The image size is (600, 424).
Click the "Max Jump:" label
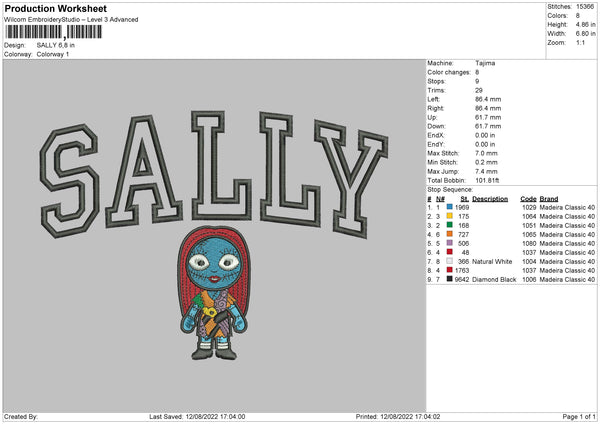pos(443,171)
